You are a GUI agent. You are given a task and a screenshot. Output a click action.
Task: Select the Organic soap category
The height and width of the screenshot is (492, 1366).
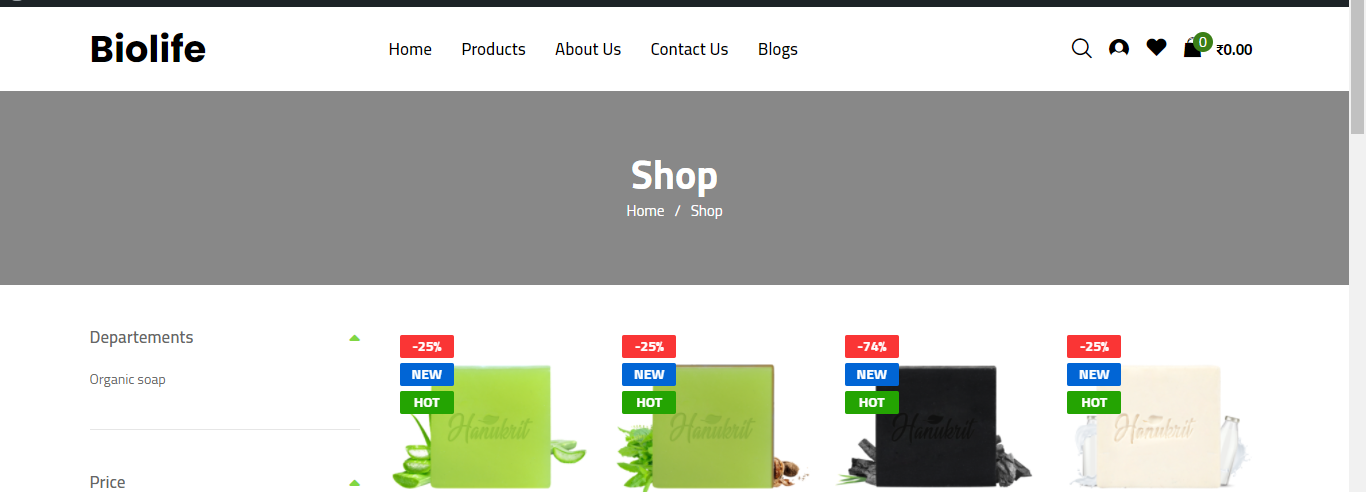click(127, 379)
